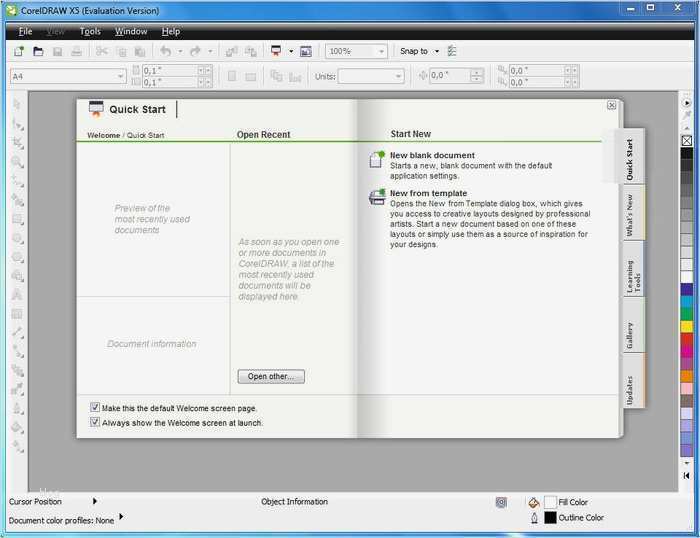Click the Save disk icon in toolbar
This screenshot has width=700, height=538.
pos(58,52)
